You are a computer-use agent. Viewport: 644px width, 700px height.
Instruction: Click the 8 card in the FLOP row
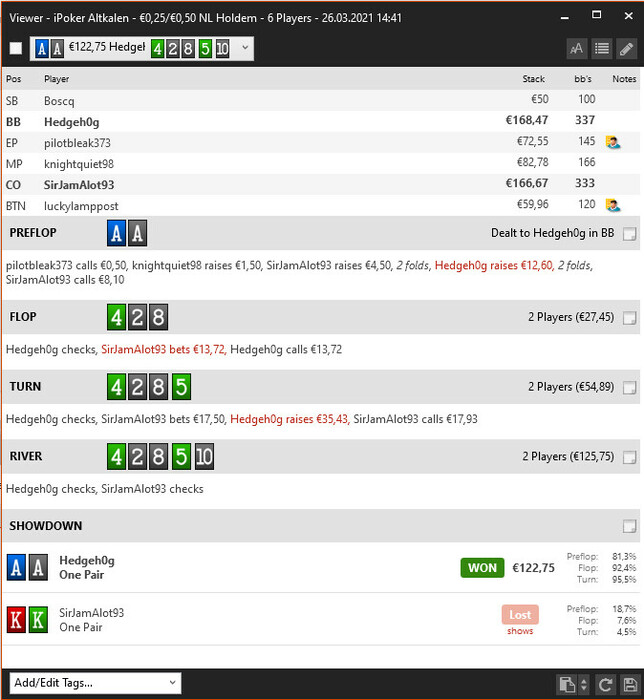point(158,317)
